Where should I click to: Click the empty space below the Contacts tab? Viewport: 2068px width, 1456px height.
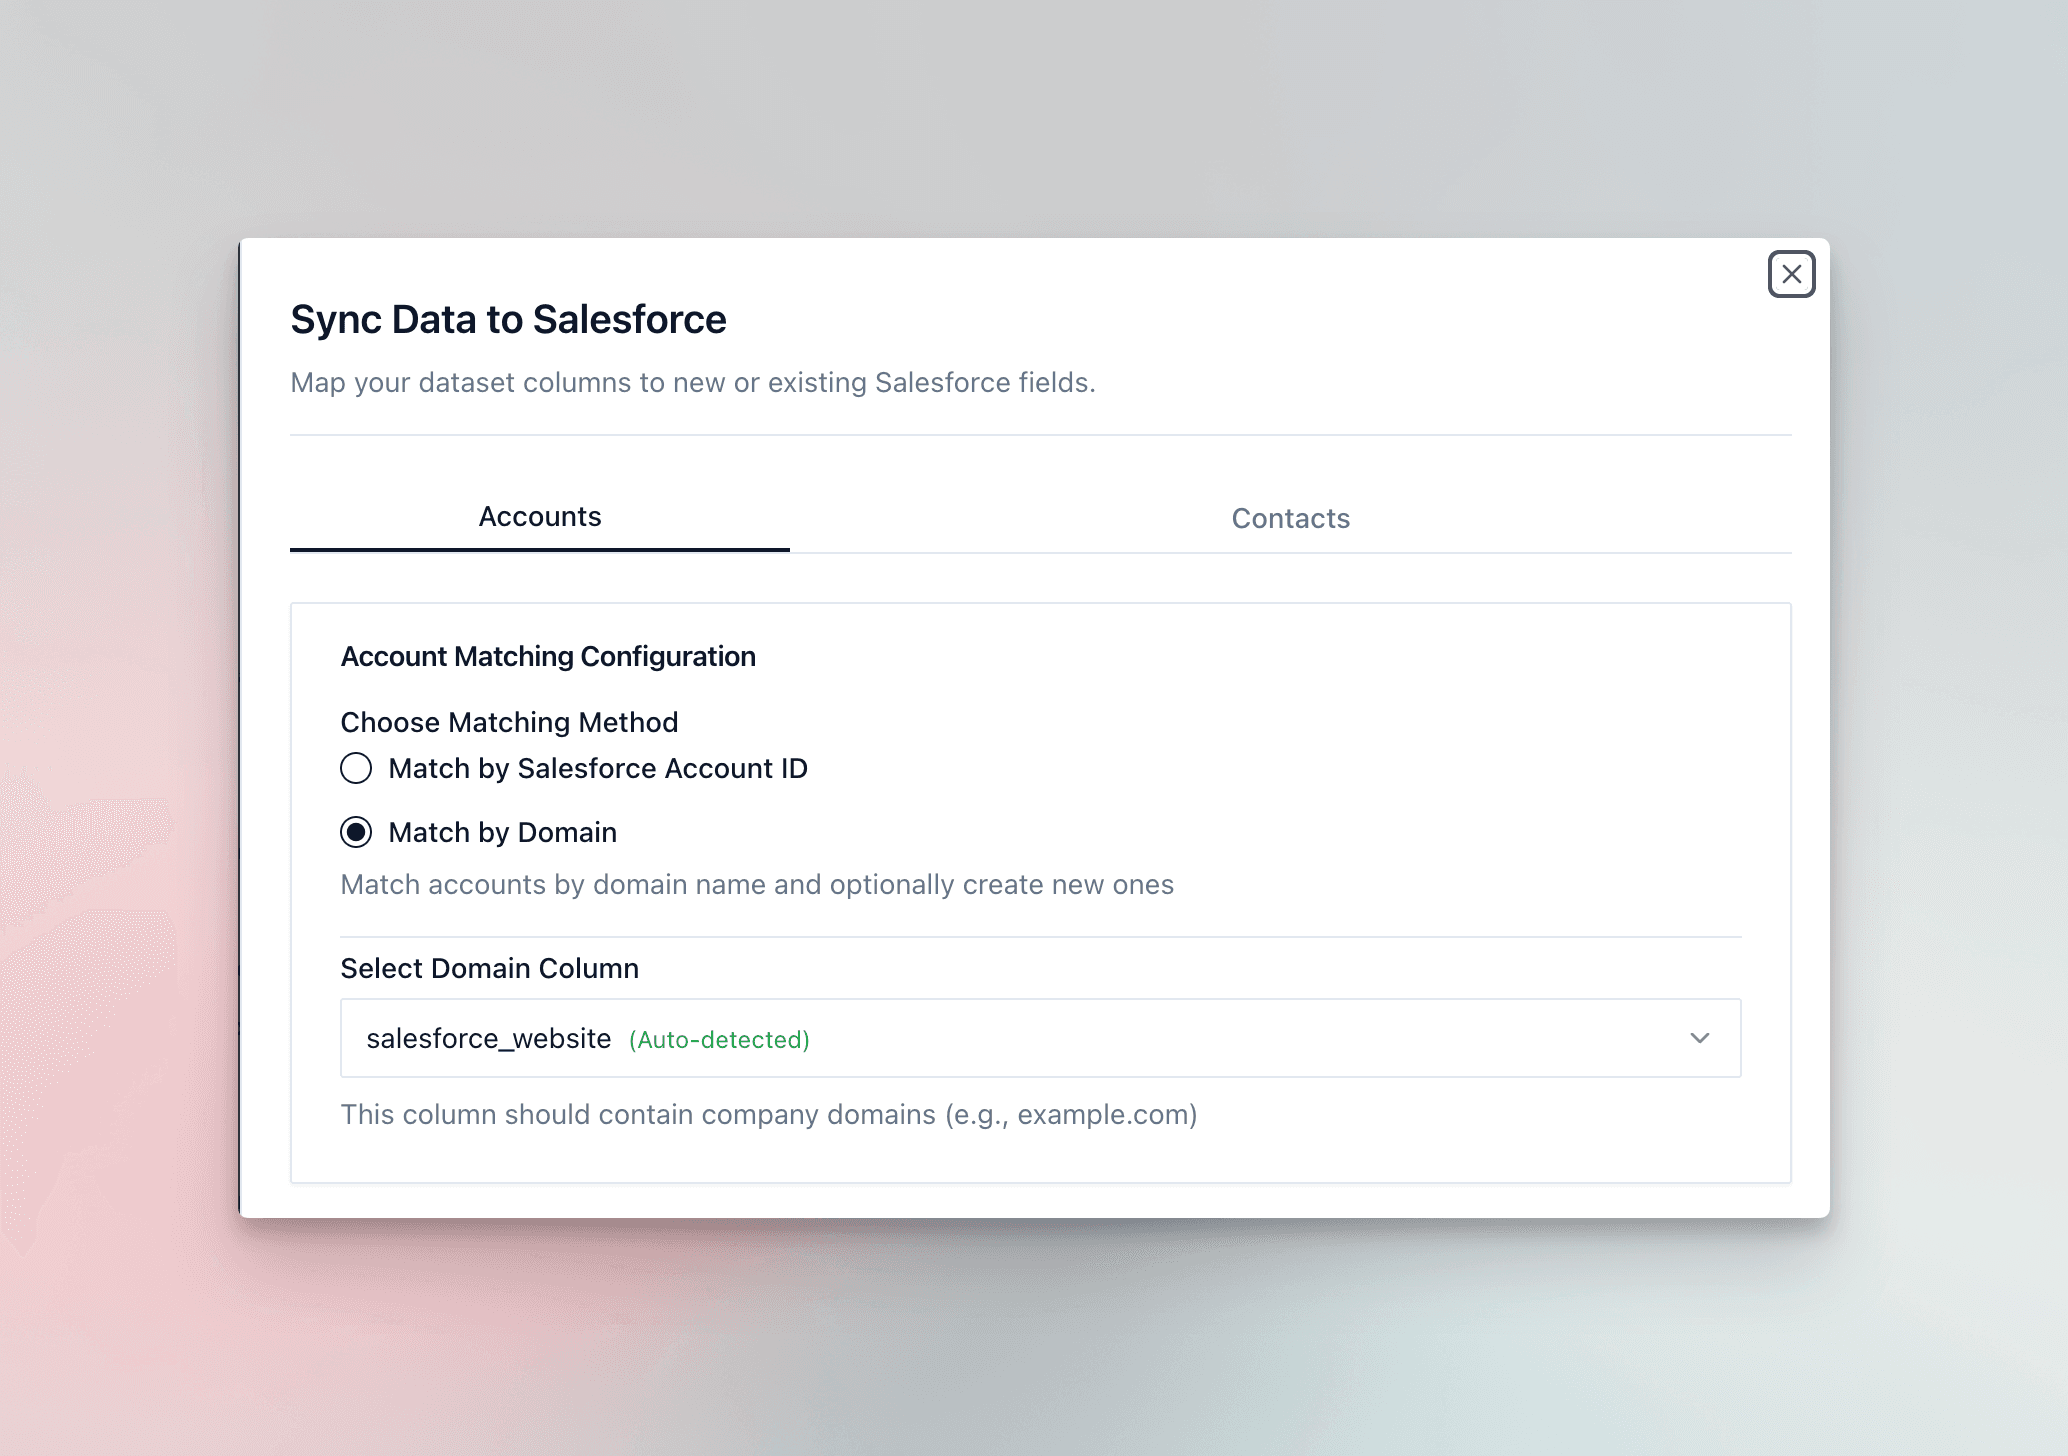(x=1290, y=578)
